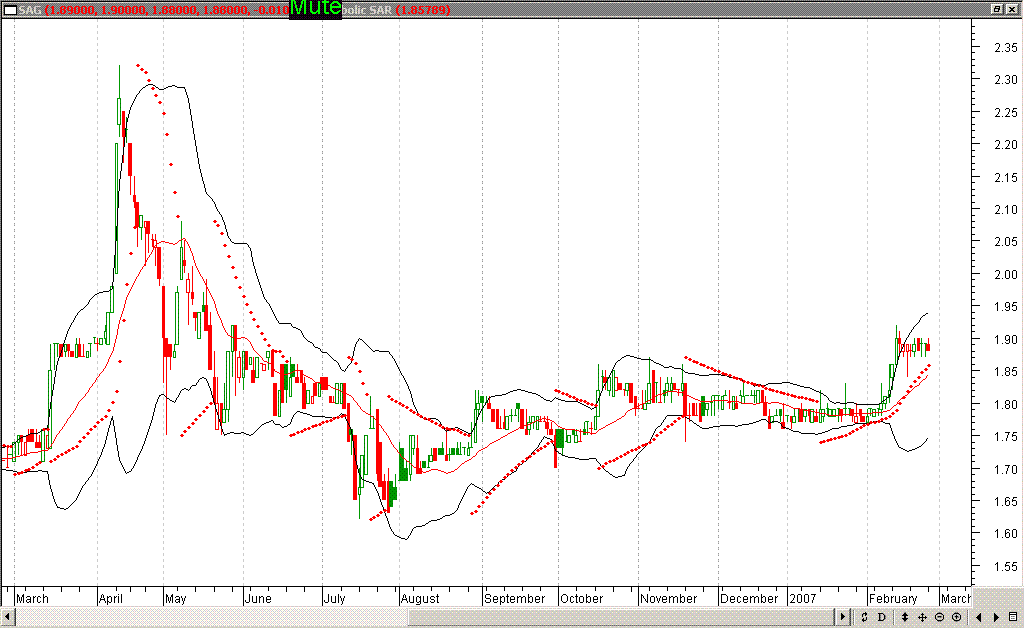Click the 2.00 price axis label
The width and height of the screenshot is (1024, 628).
click(1006, 275)
